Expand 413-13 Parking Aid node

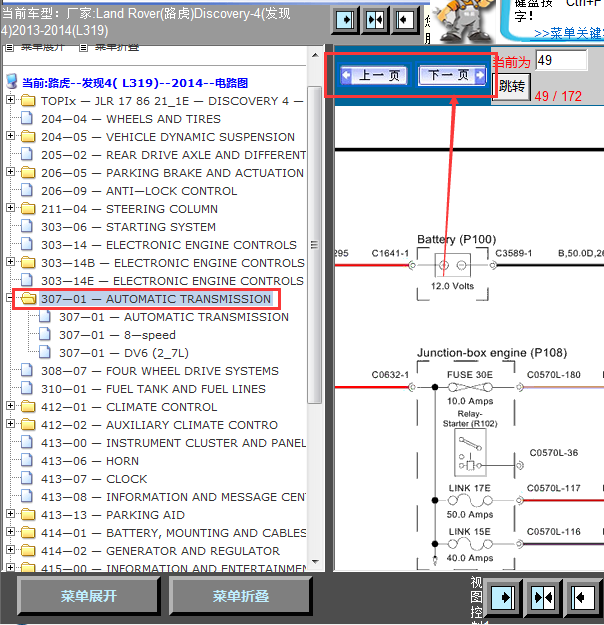tap(11, 514)
